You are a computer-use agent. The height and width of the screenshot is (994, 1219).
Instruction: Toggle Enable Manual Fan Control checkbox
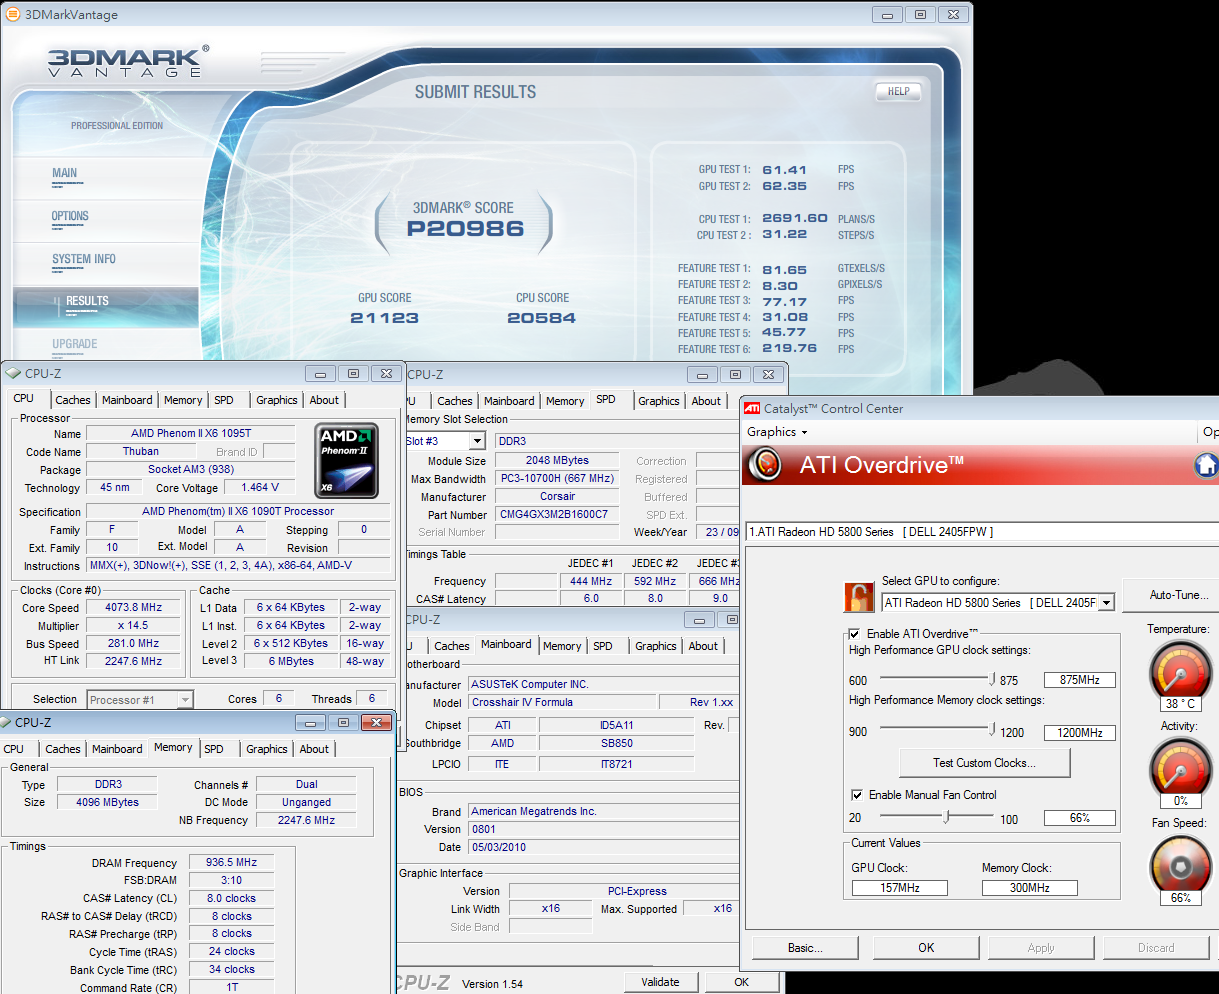[x=856, y=795]
